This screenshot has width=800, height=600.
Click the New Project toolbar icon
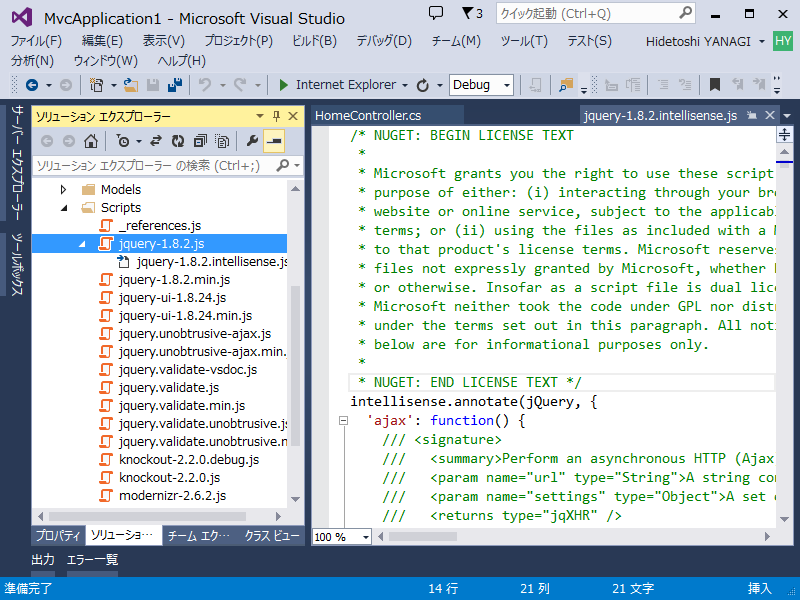pyautogui.click(x=96, y=85)
